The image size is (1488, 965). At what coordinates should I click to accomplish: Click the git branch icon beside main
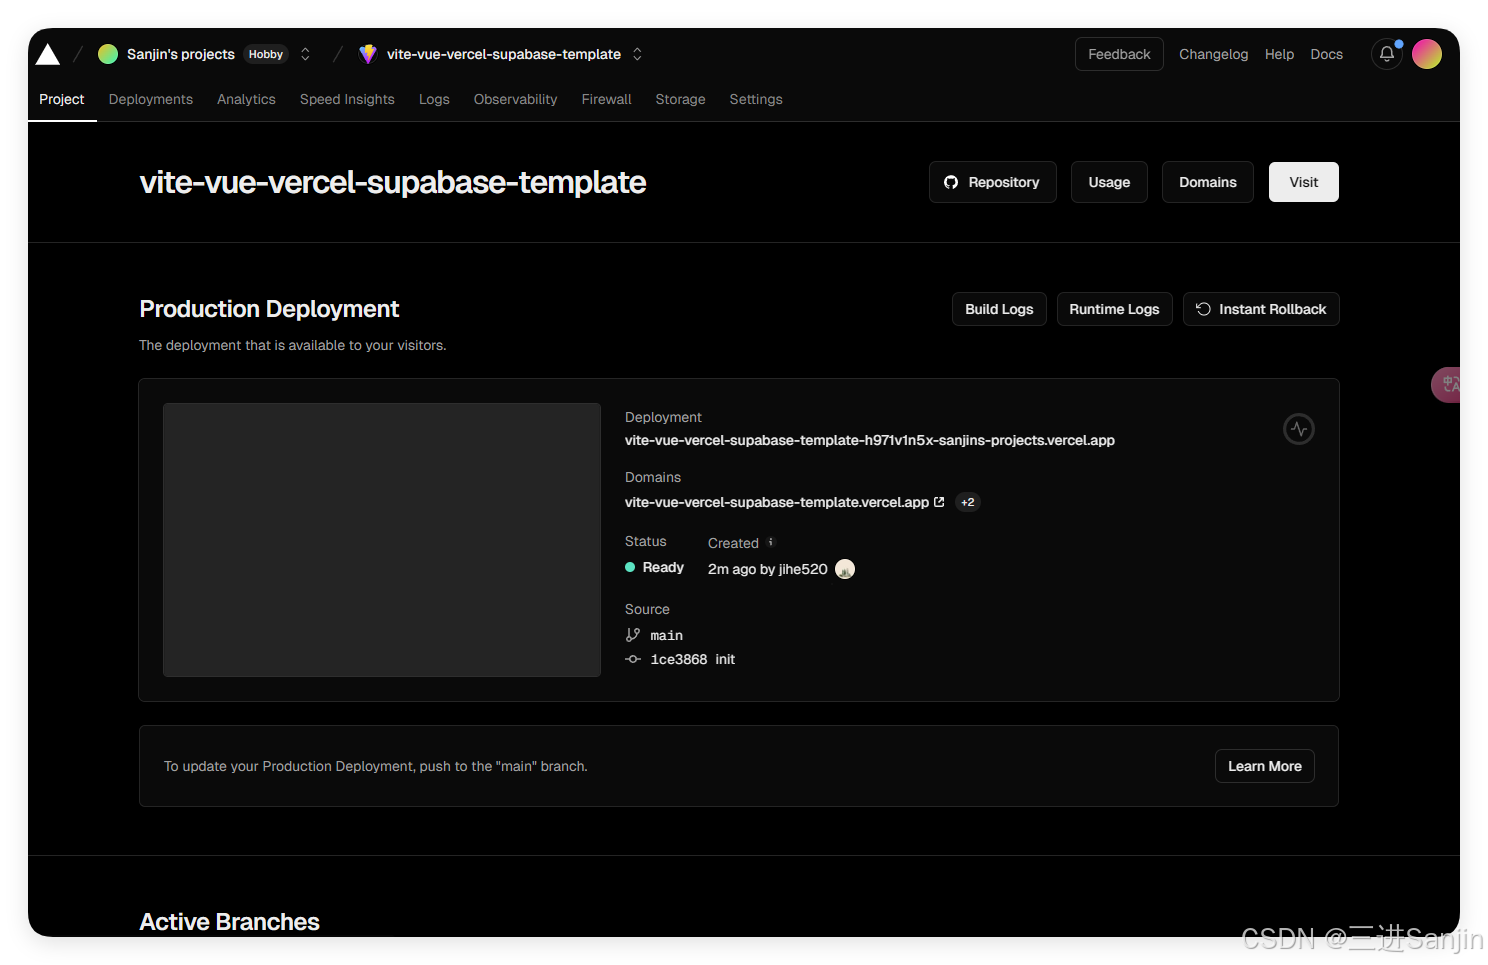[x=632, y=635]
